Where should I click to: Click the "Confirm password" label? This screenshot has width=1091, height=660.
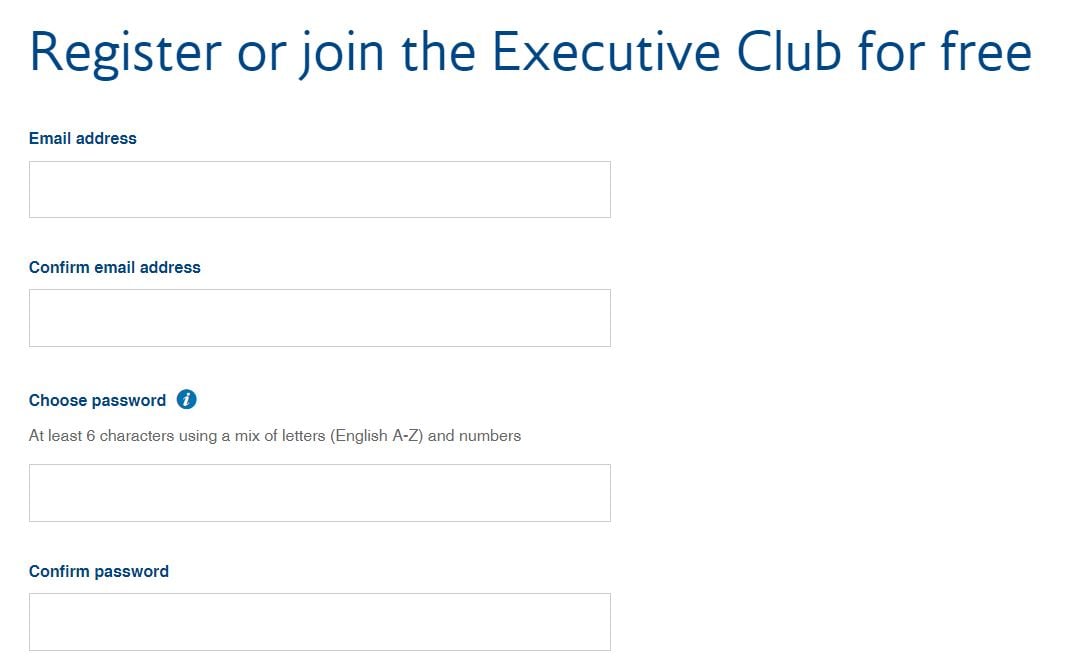pyautogui.click(x=99, y=571)
